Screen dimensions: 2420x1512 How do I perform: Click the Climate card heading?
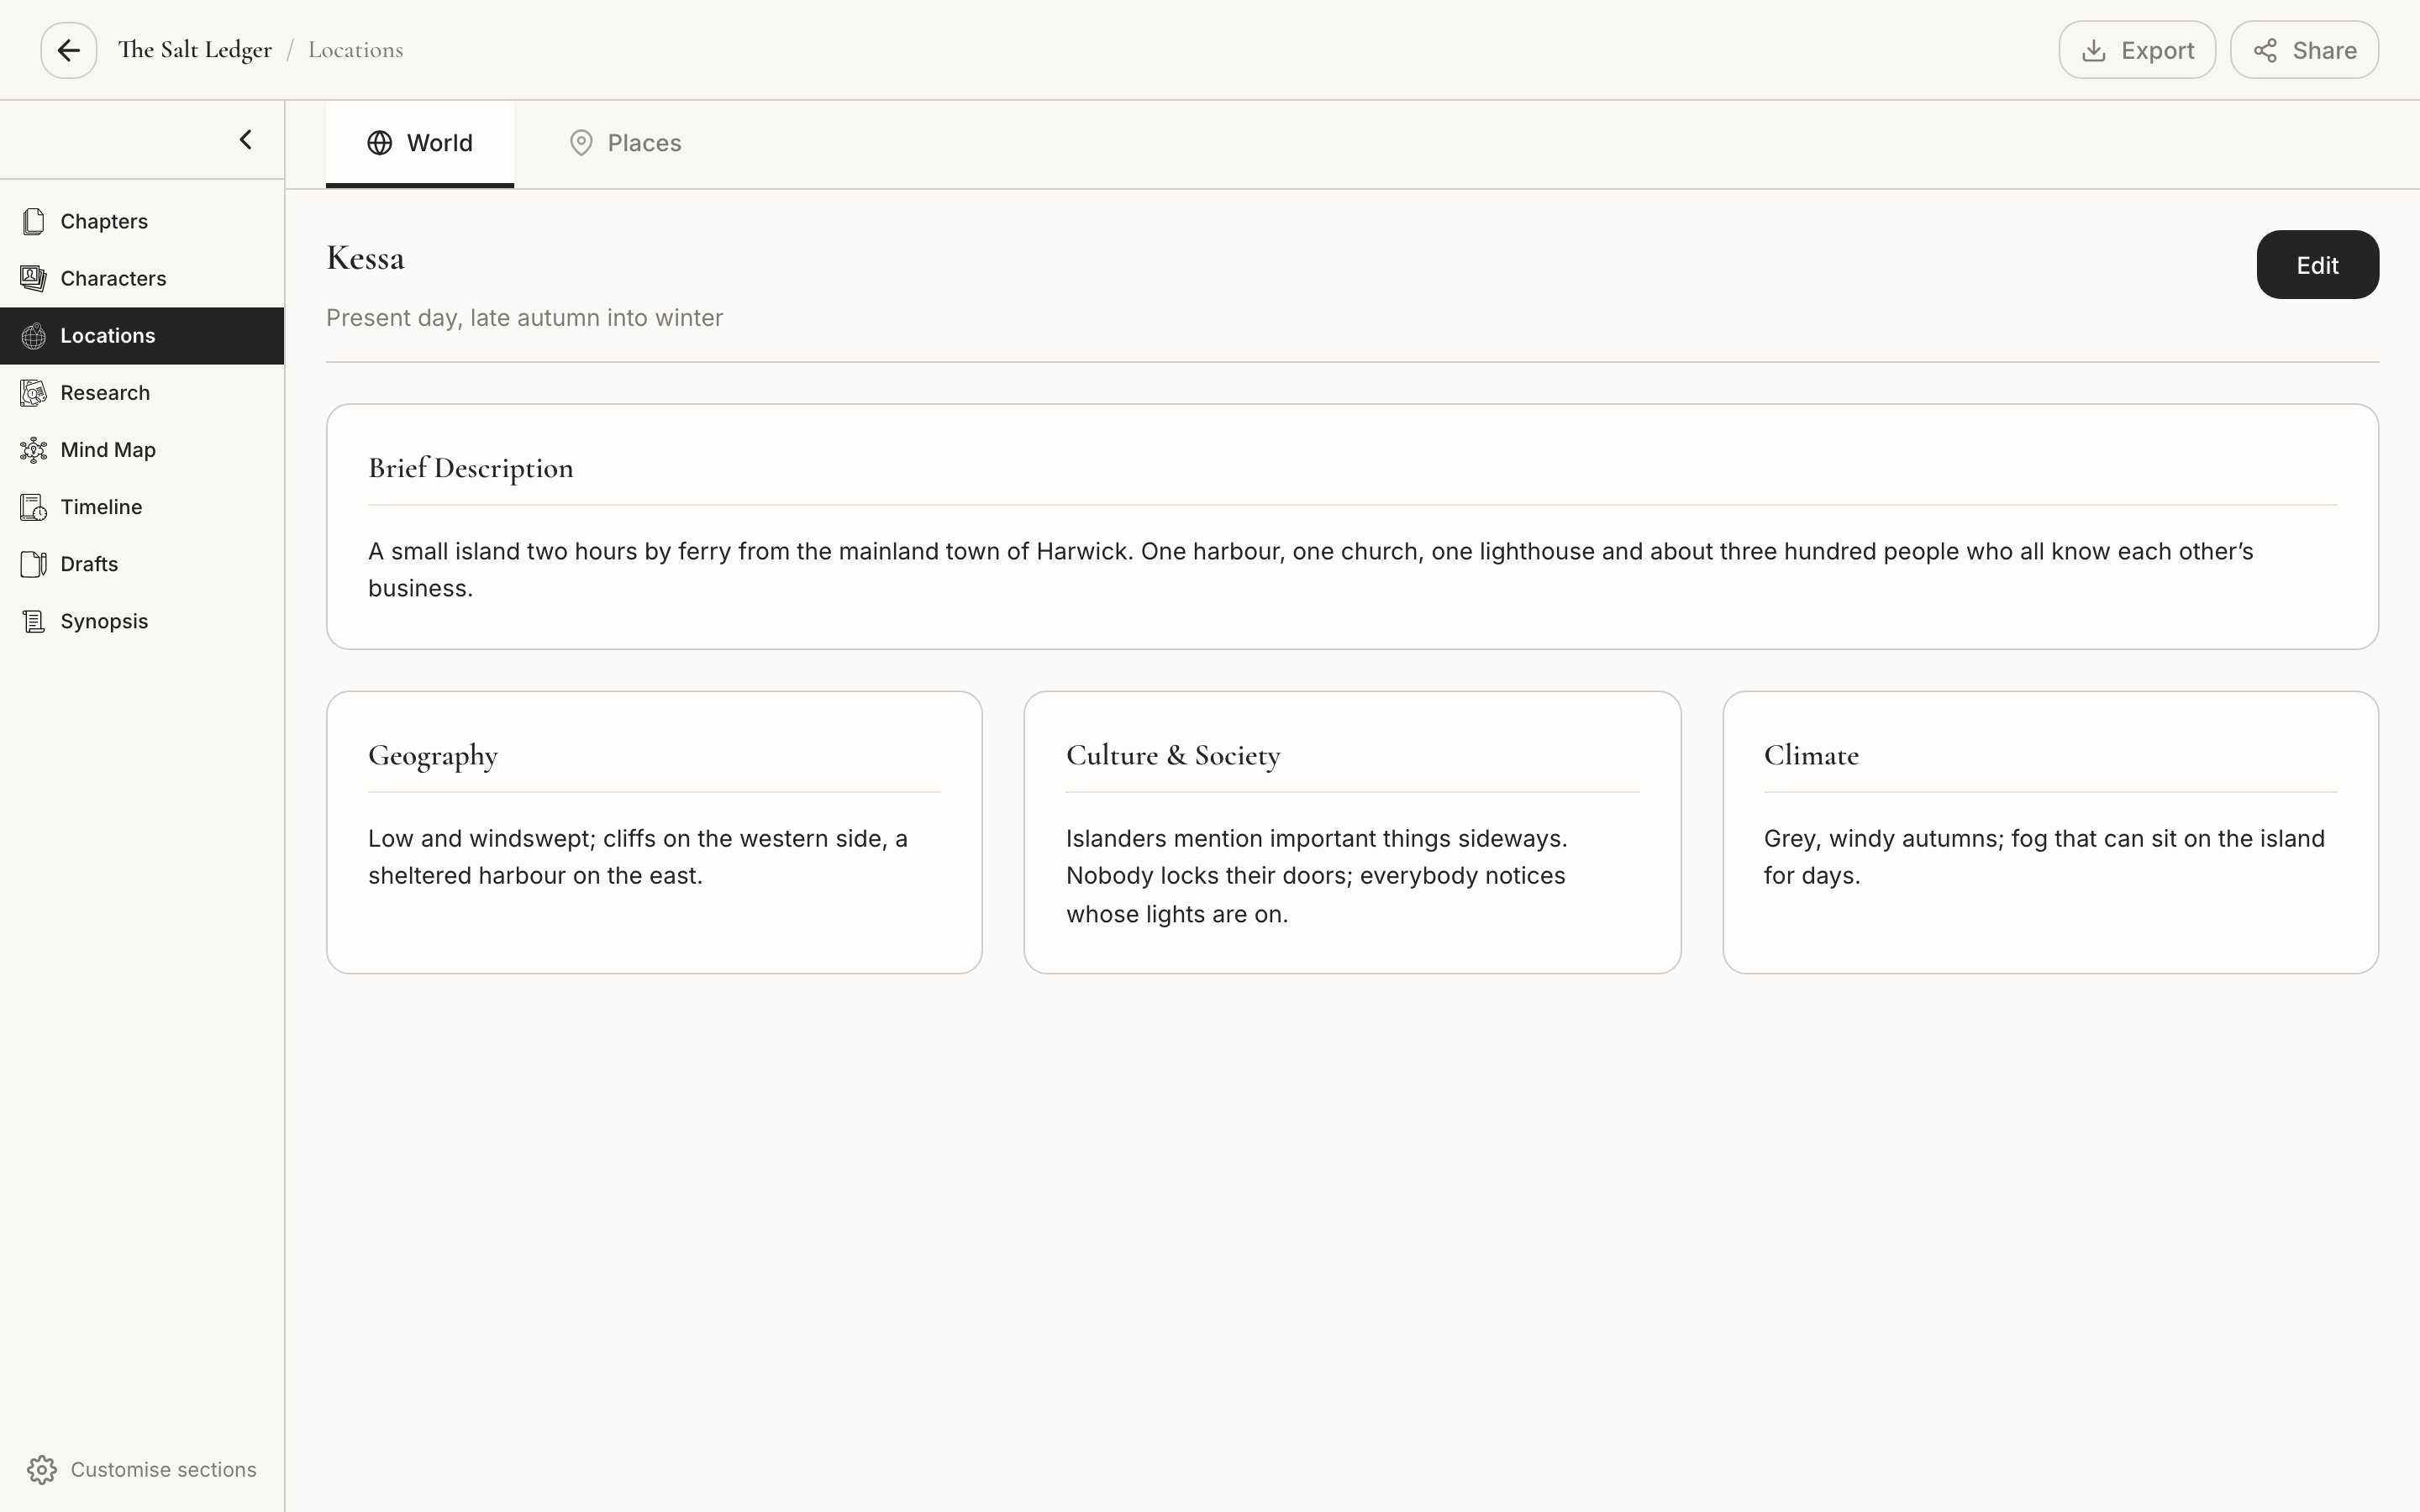point(1811,755)
